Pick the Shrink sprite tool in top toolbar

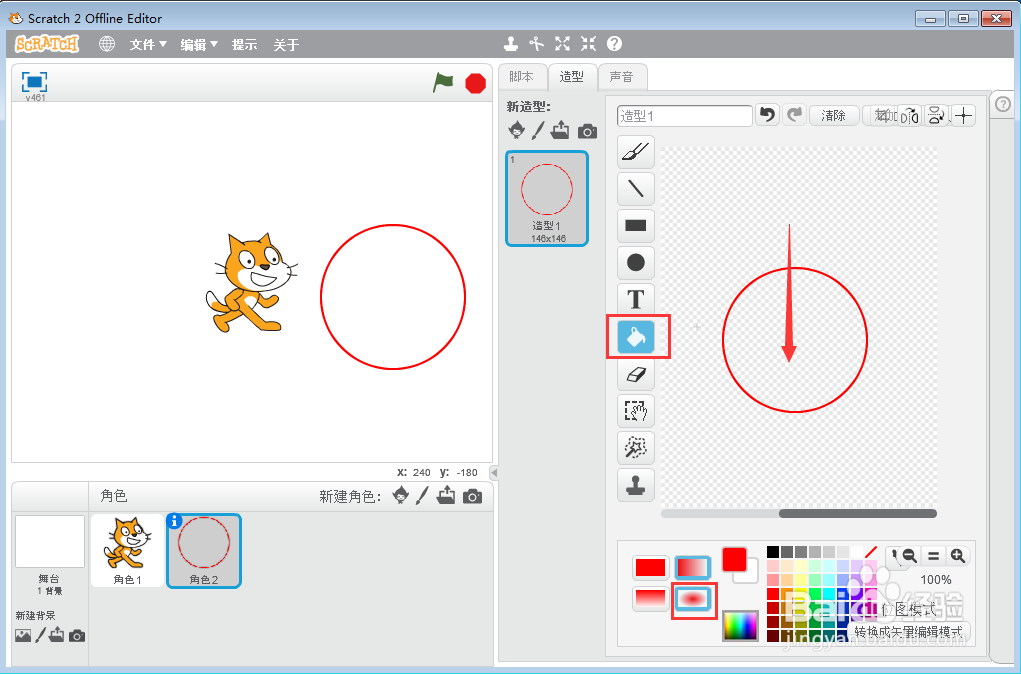(589, 44)
